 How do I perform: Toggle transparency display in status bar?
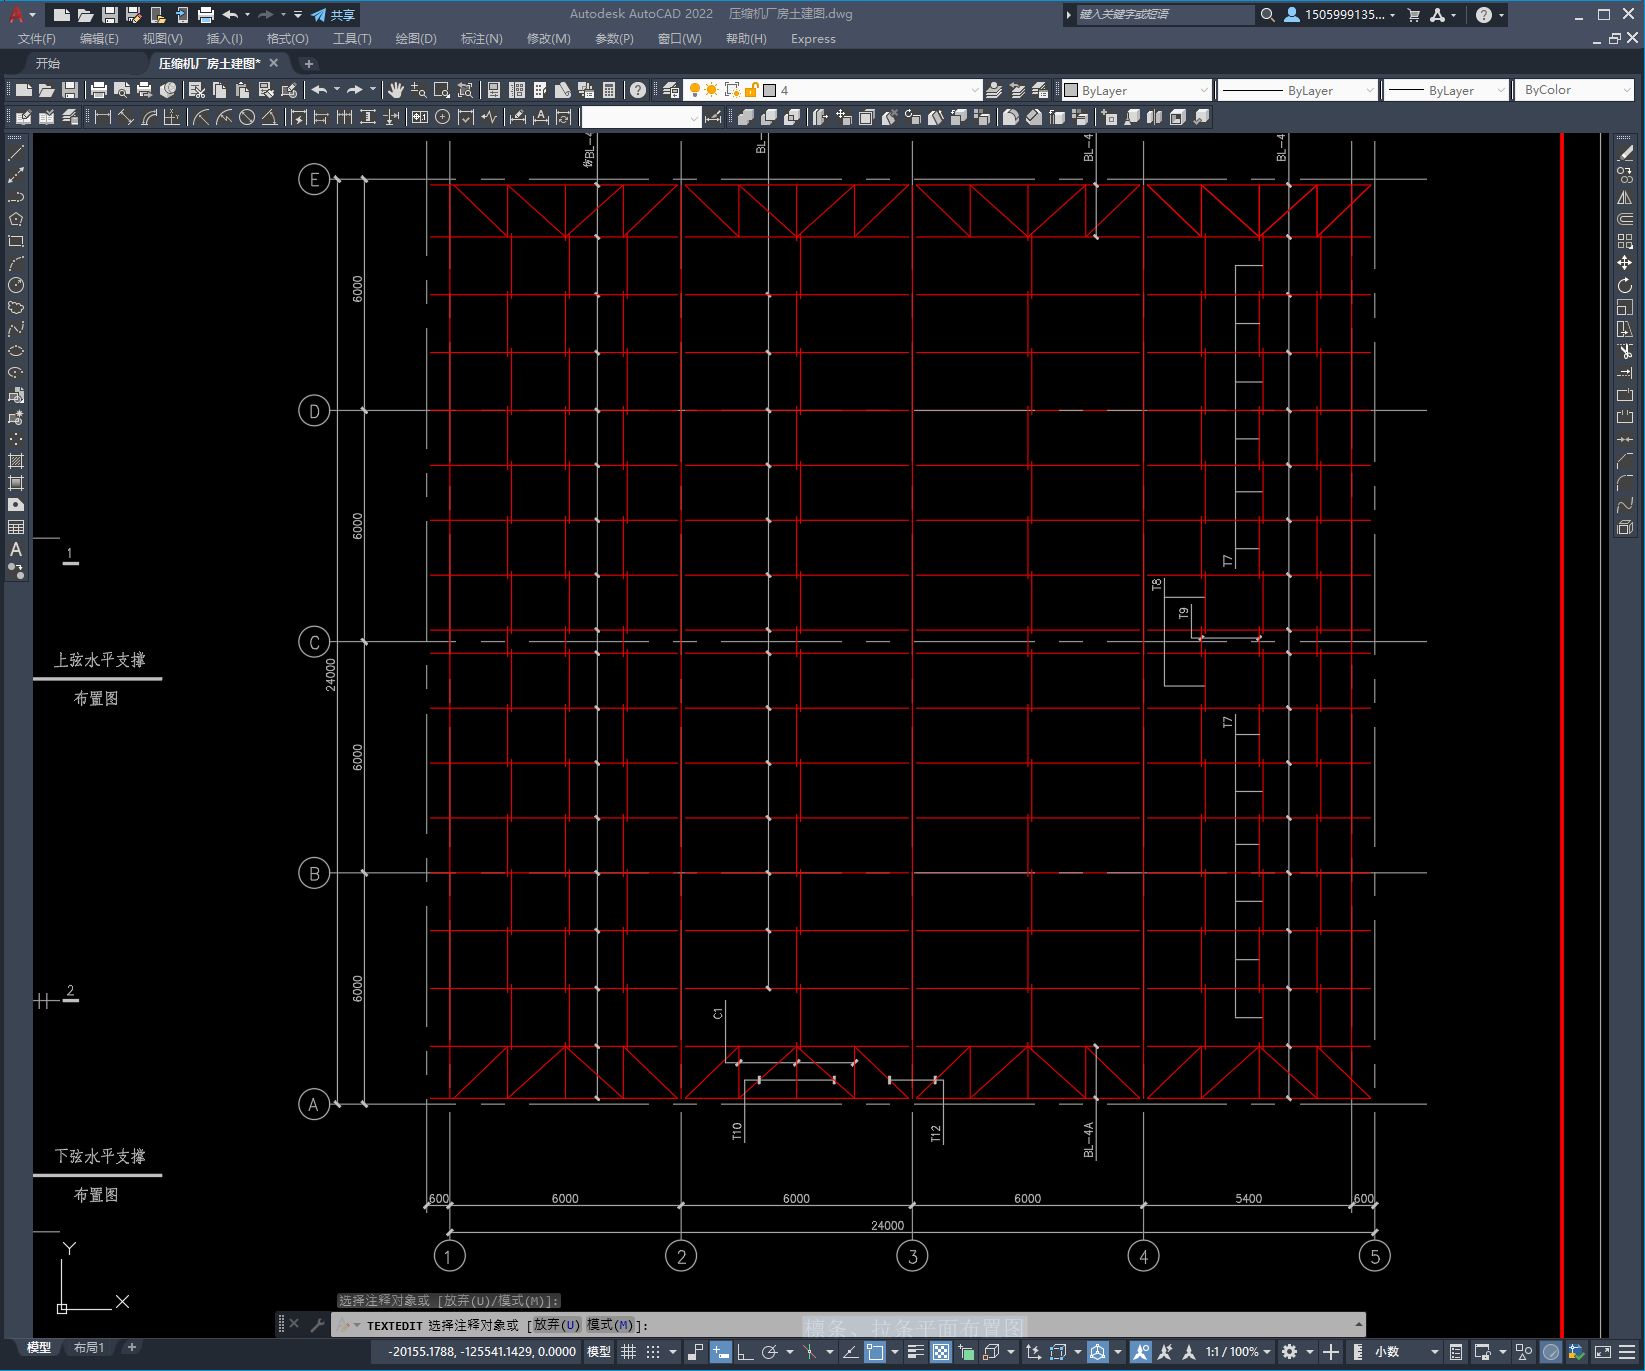941,1352
